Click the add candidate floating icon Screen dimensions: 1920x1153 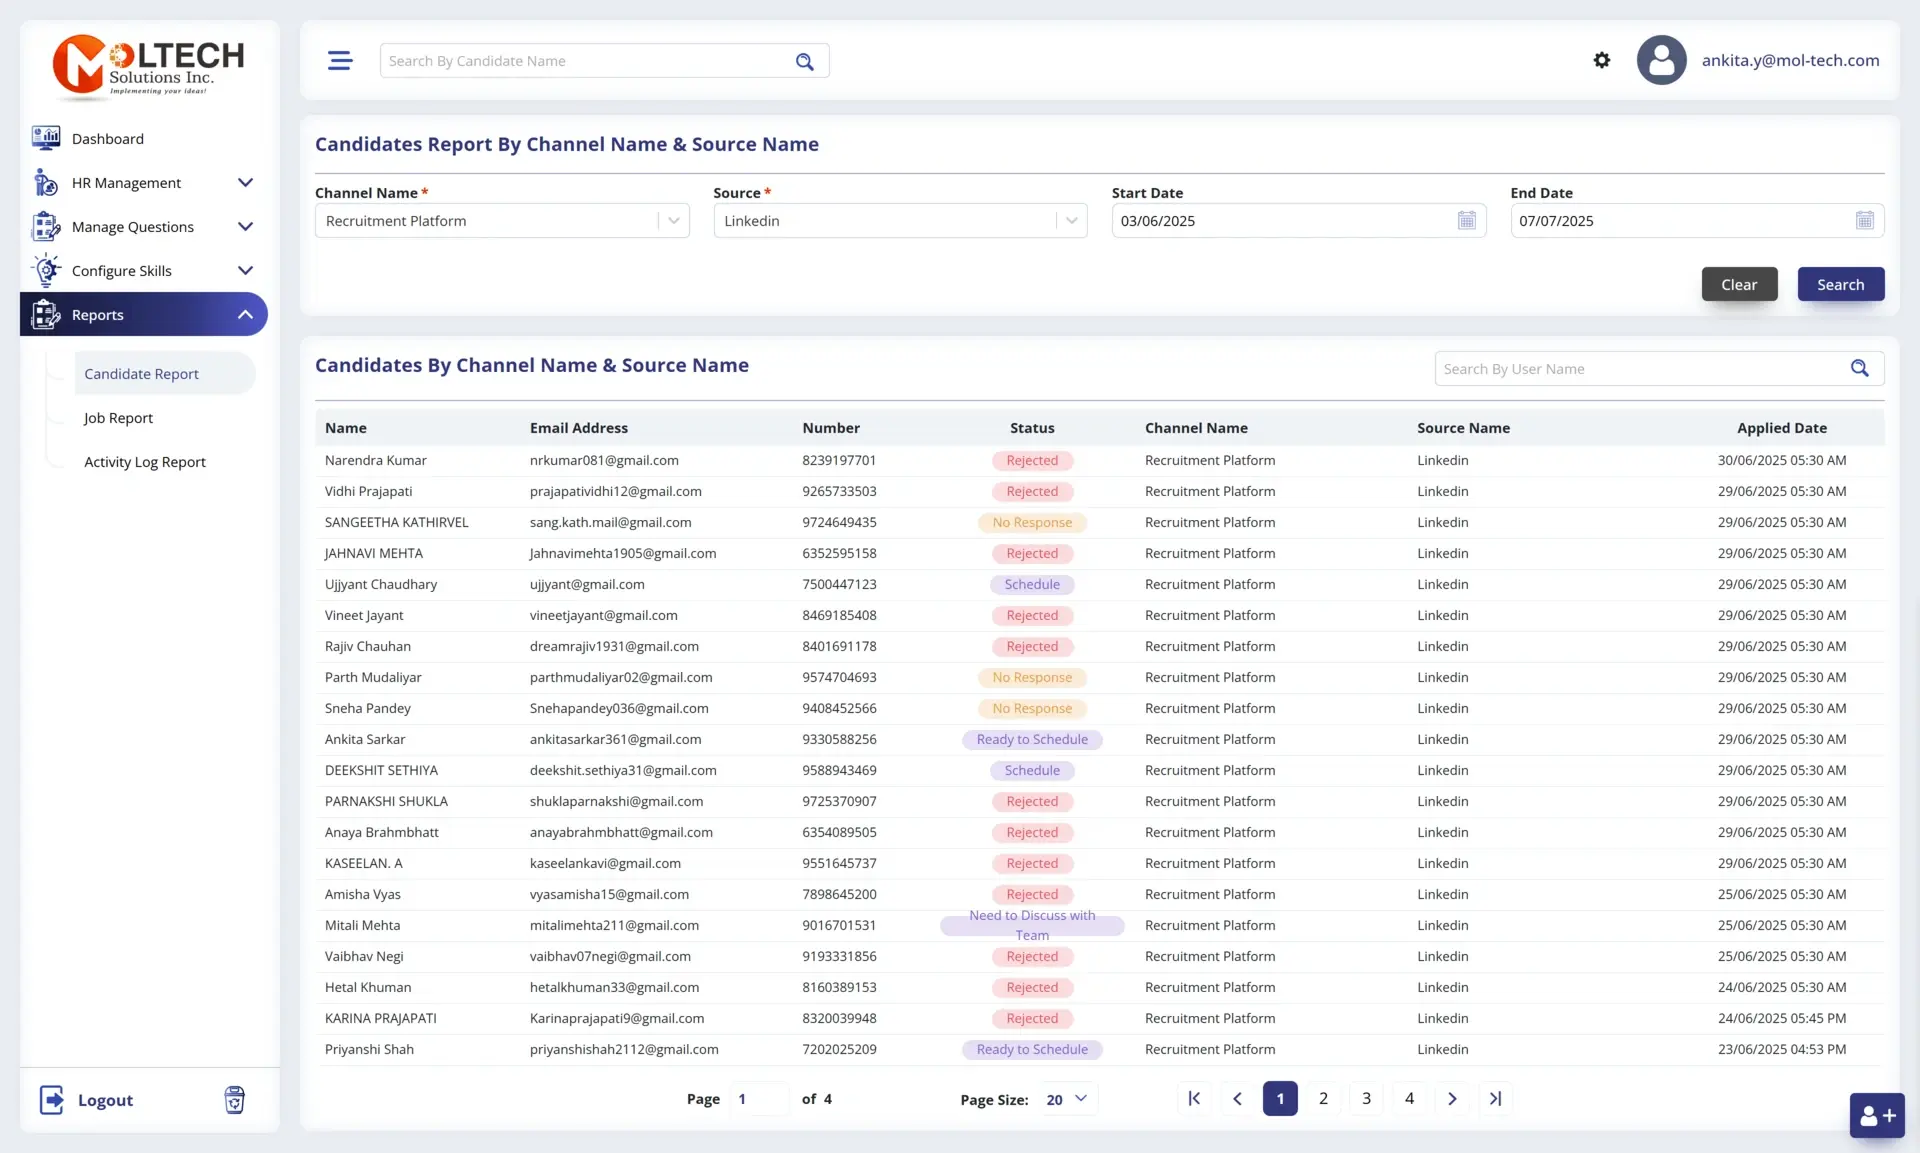(1877, 1116)
